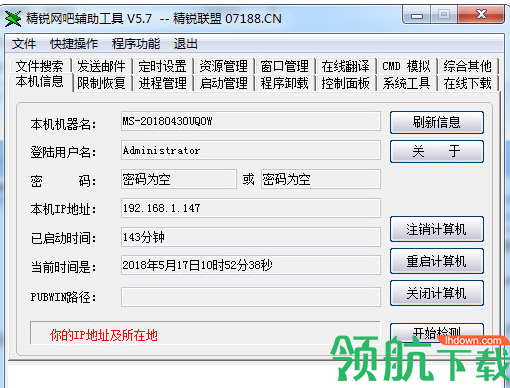This screenshot has width=510, height=388.
Task: Click the 已启动时间 label
Action: [63, 238]
